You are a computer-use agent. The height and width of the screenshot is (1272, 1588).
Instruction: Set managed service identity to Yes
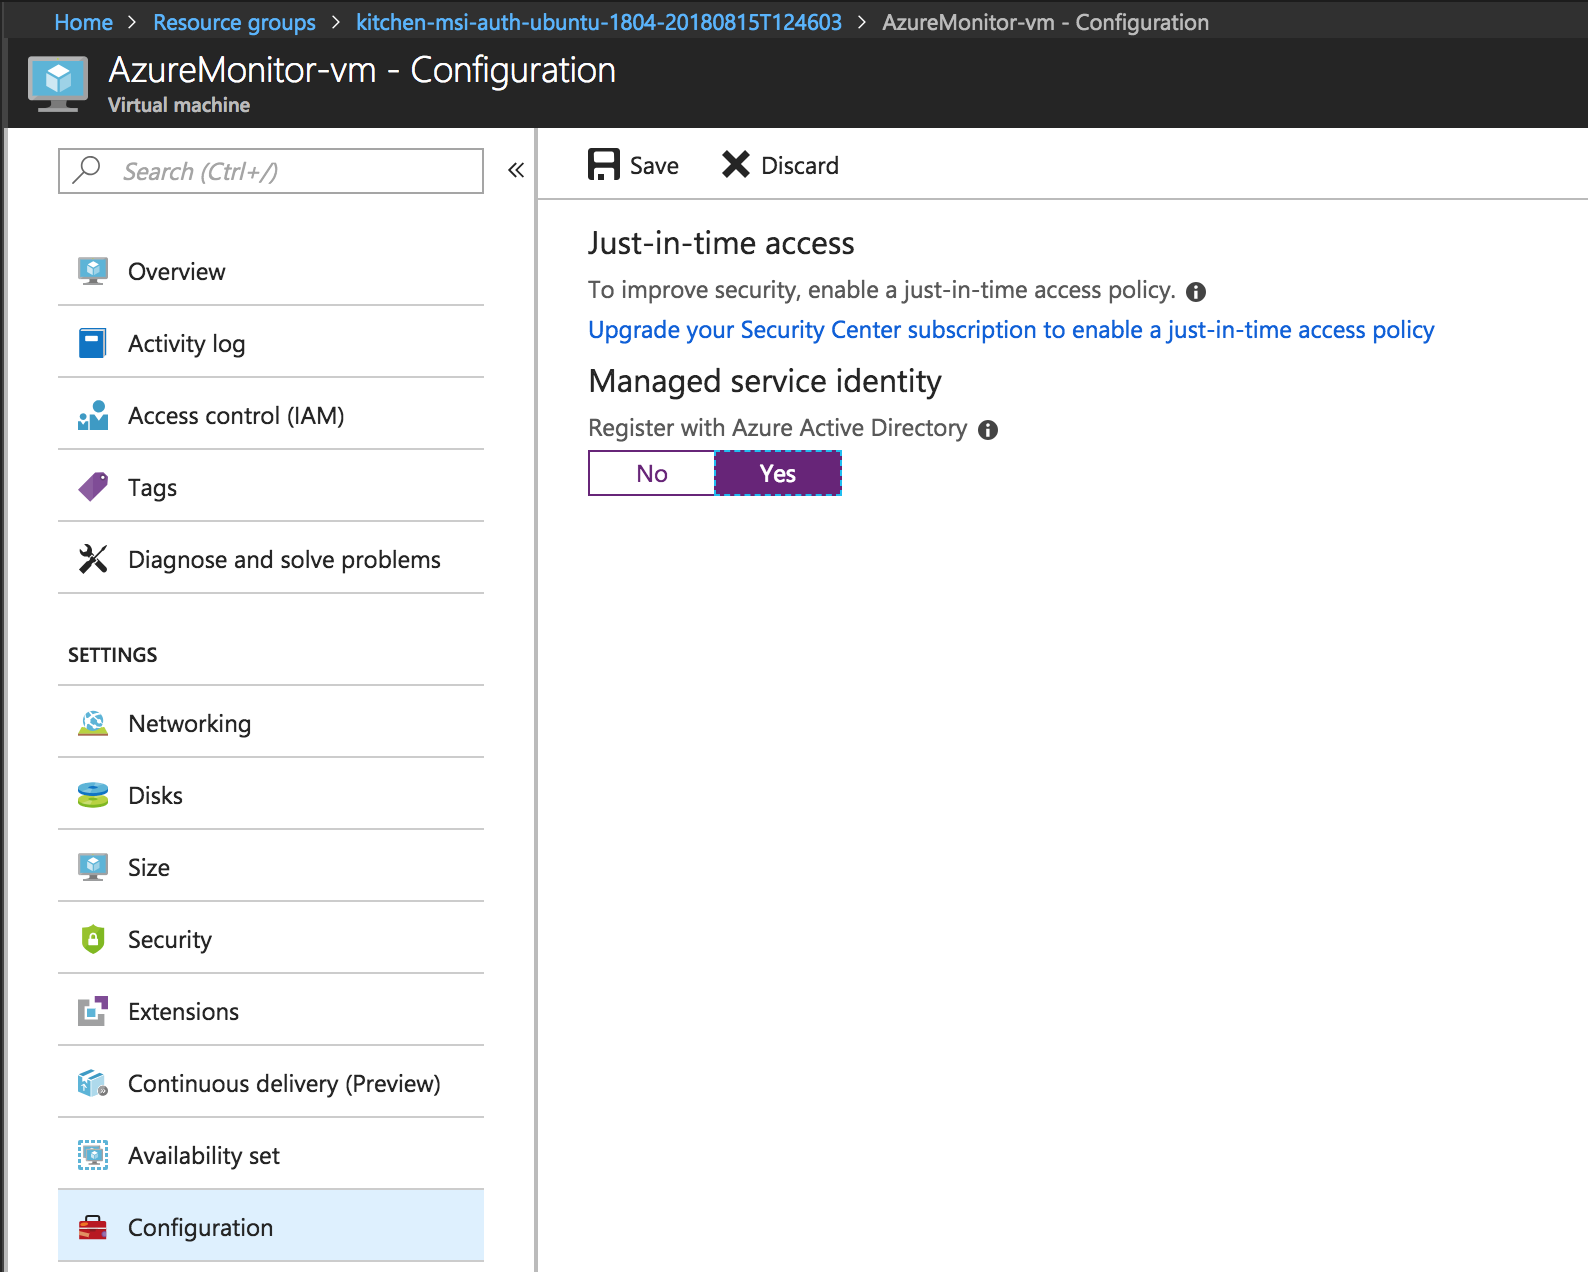(778, 473)
